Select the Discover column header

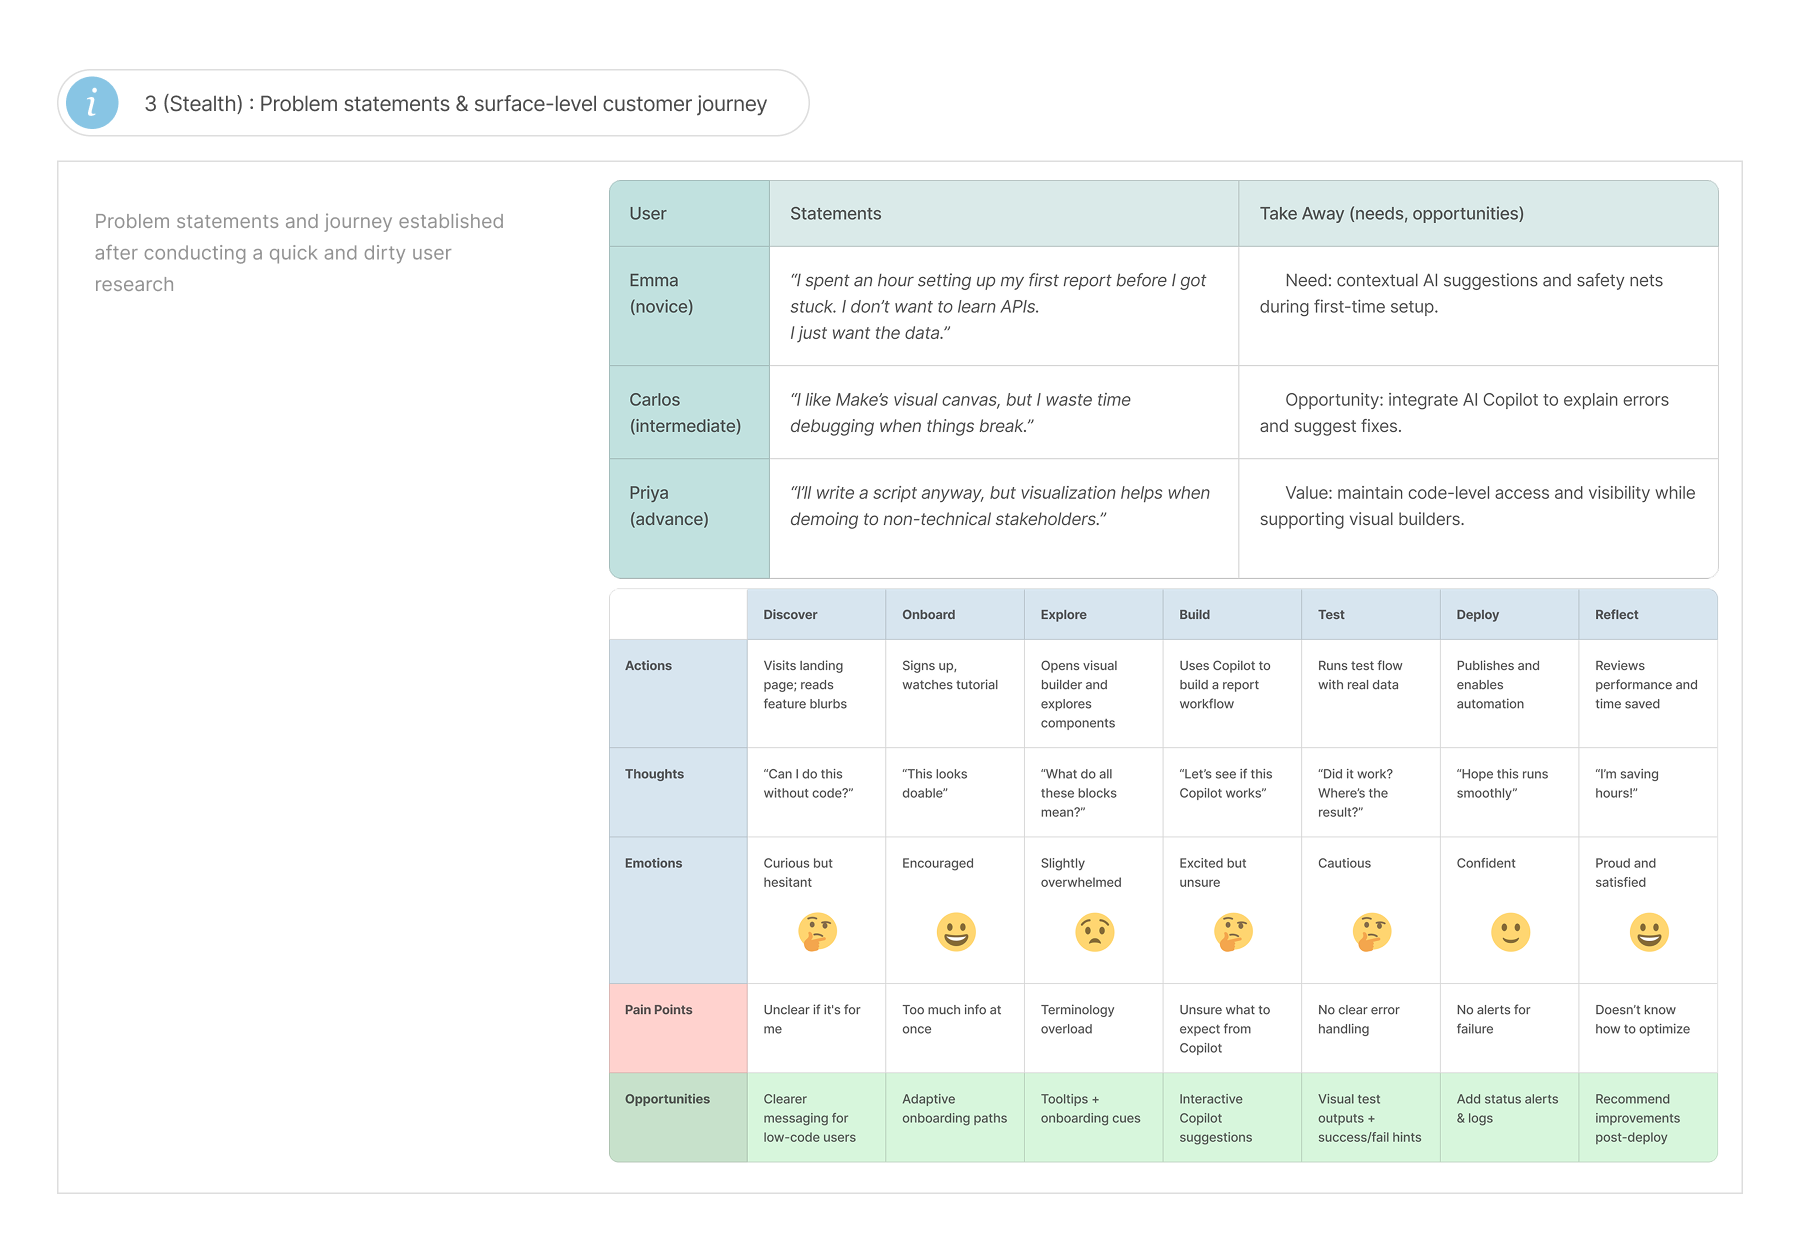[x=816, y=614]
